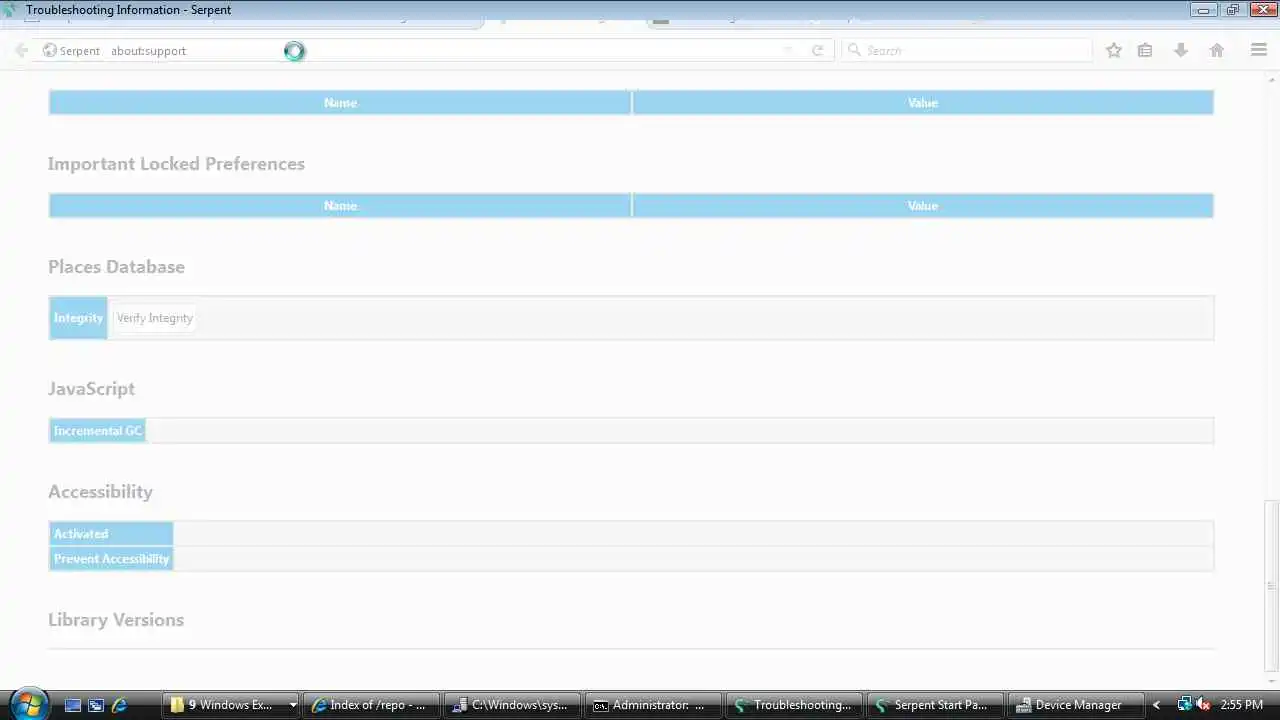The image size is (1280, 720).
Task: Go to the Home page icon
Action: coord(1217,50)
